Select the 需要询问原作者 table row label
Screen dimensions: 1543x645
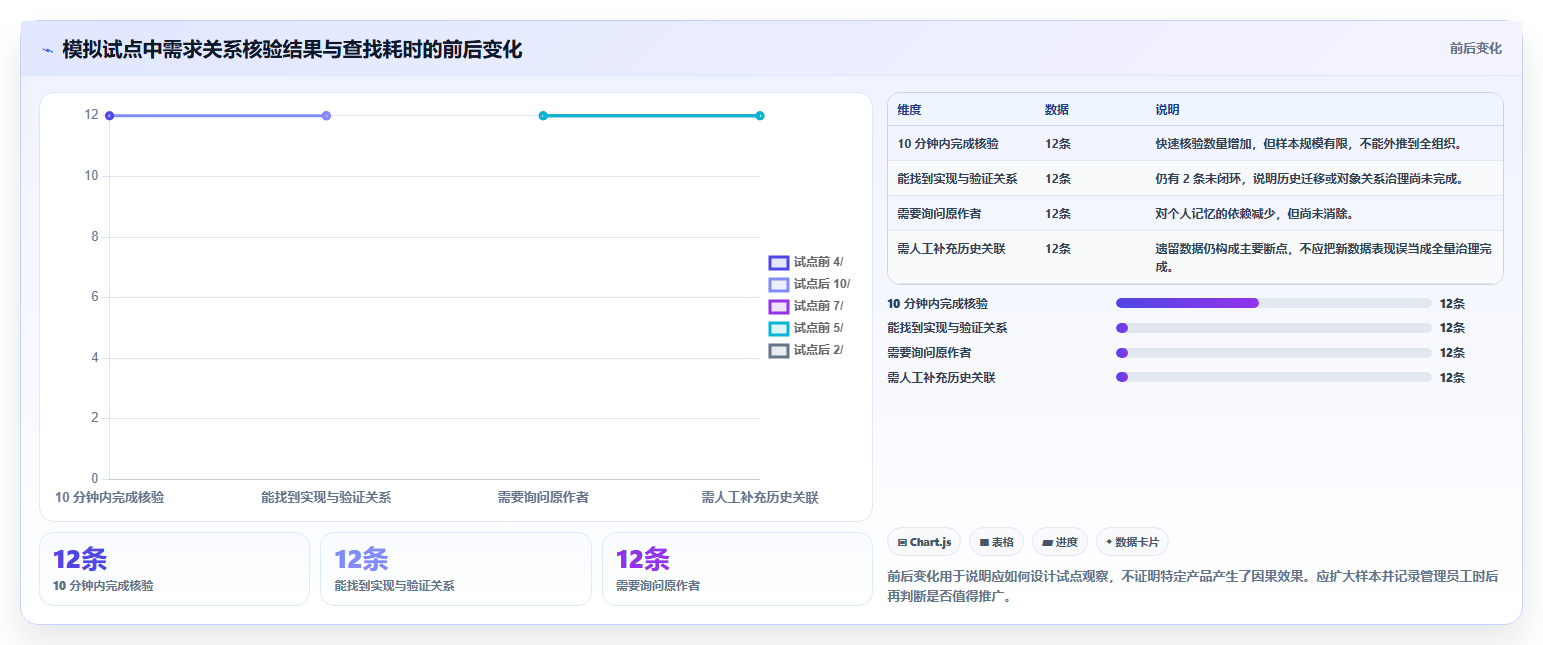(939, 214)
